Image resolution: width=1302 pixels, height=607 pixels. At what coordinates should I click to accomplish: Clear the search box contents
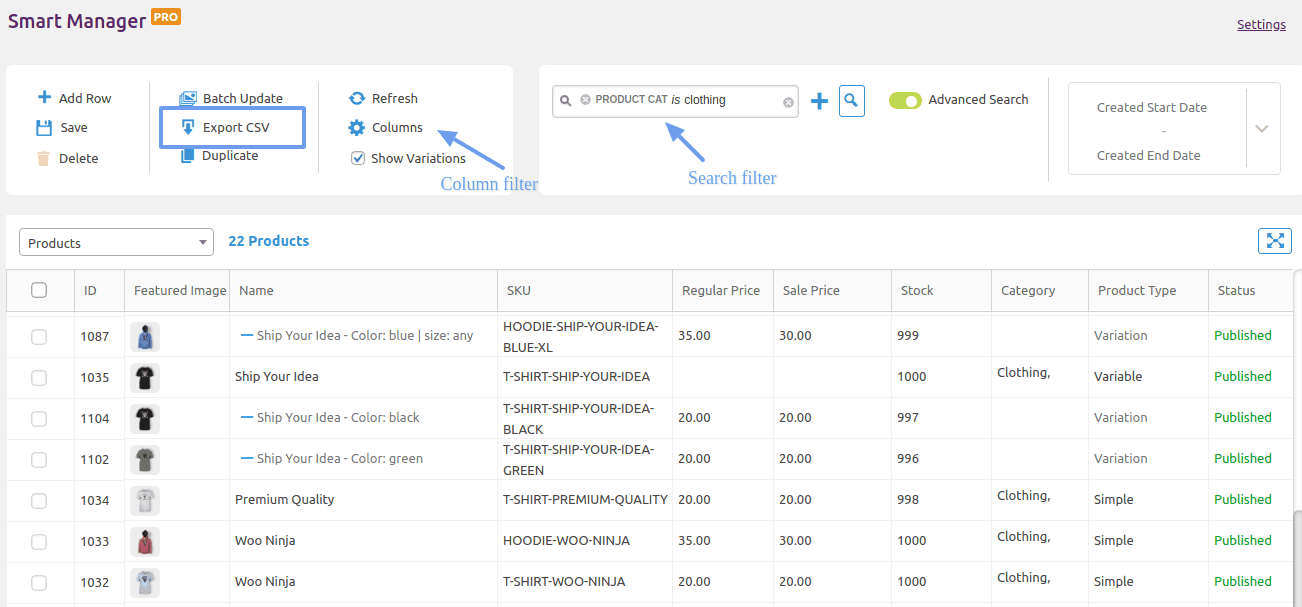point(788,102)
